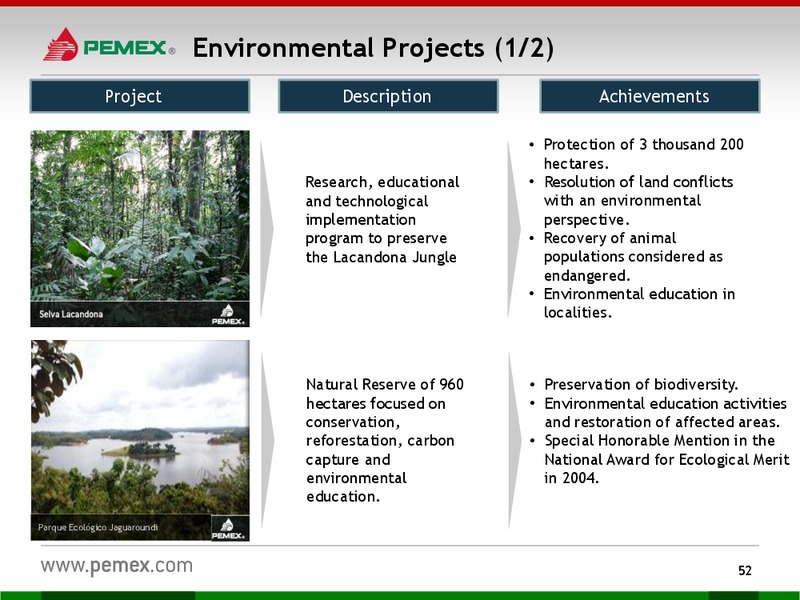This screenshot has width=800, height=600.
Task: Open the www.pemex.com link
Action: pyautogui.click(x=117, y=566)
